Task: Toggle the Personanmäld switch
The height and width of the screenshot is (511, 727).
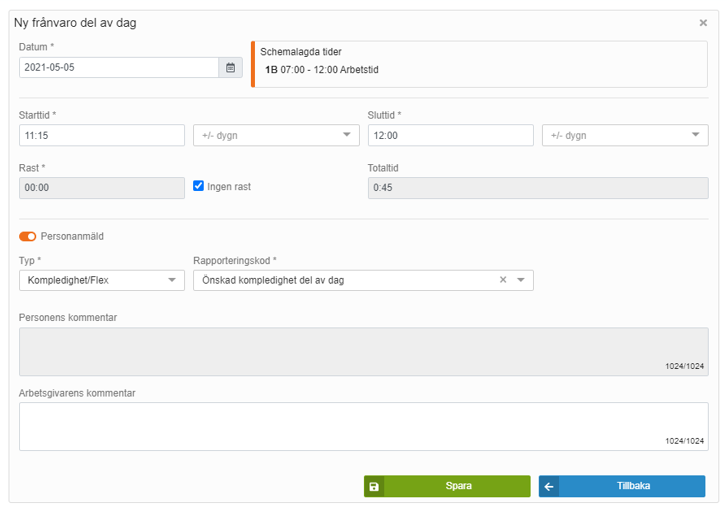Action: [28, 237]
